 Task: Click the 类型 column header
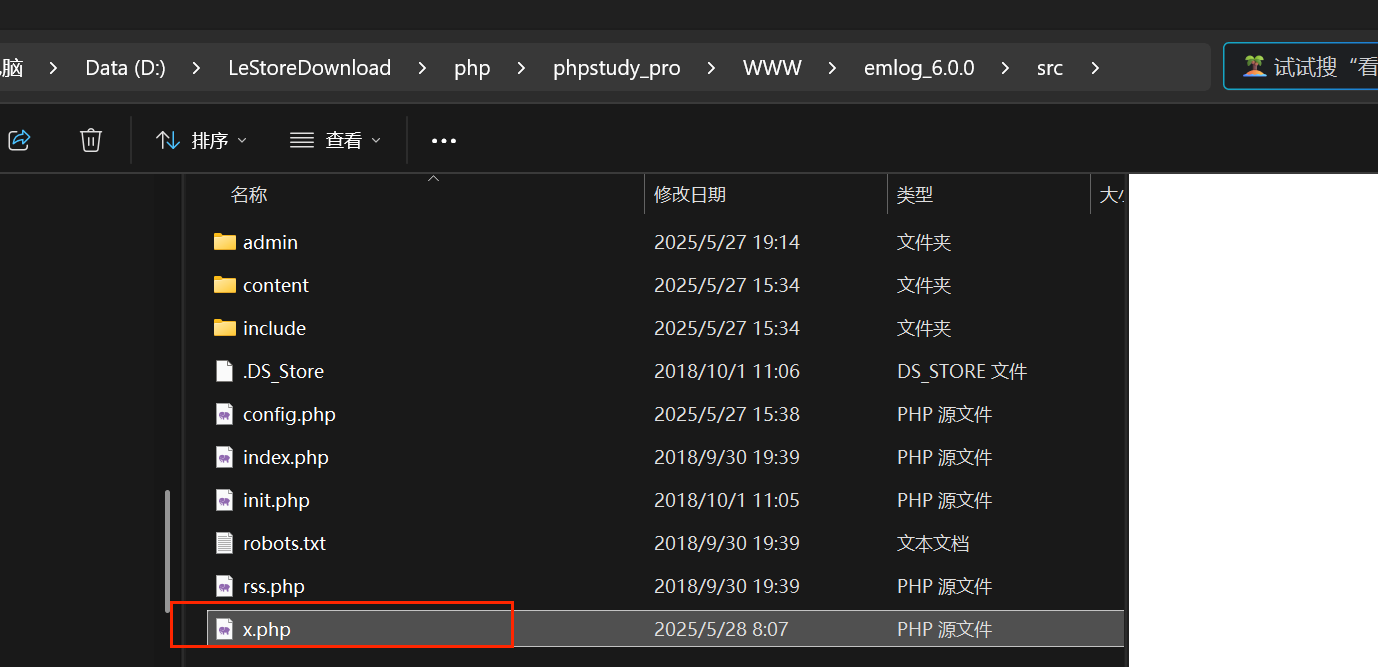(915, 195)
